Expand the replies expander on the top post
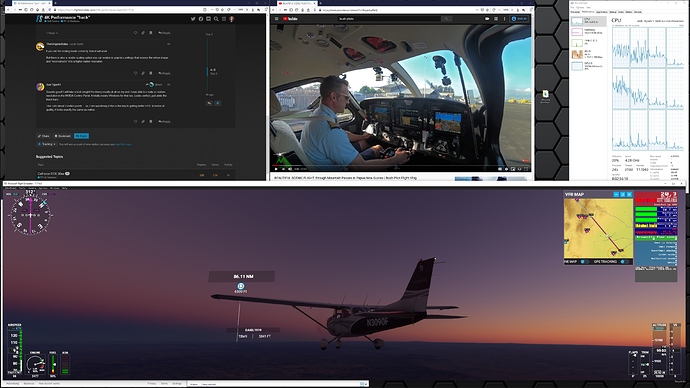This screenshot has height=388, width=690. (x=52, y=33)
